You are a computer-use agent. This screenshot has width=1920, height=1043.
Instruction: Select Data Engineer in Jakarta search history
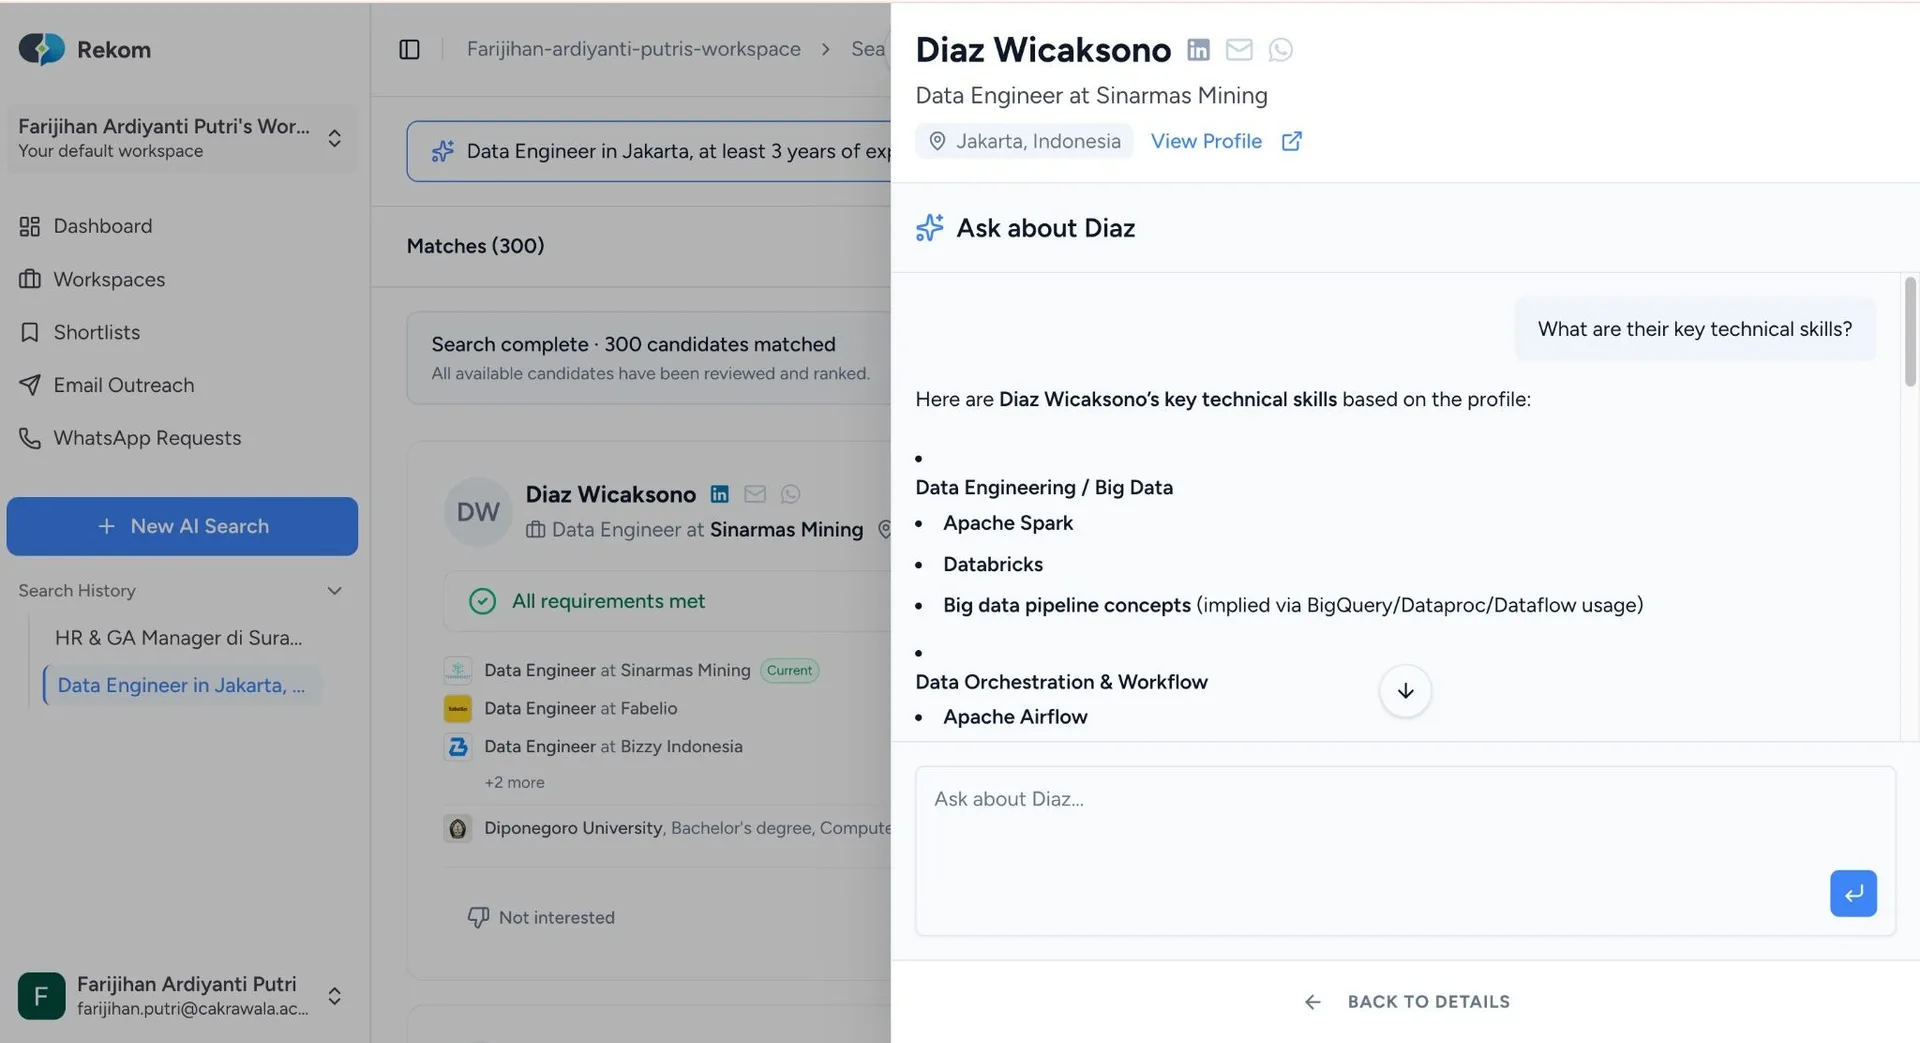[x=181, y=685]
